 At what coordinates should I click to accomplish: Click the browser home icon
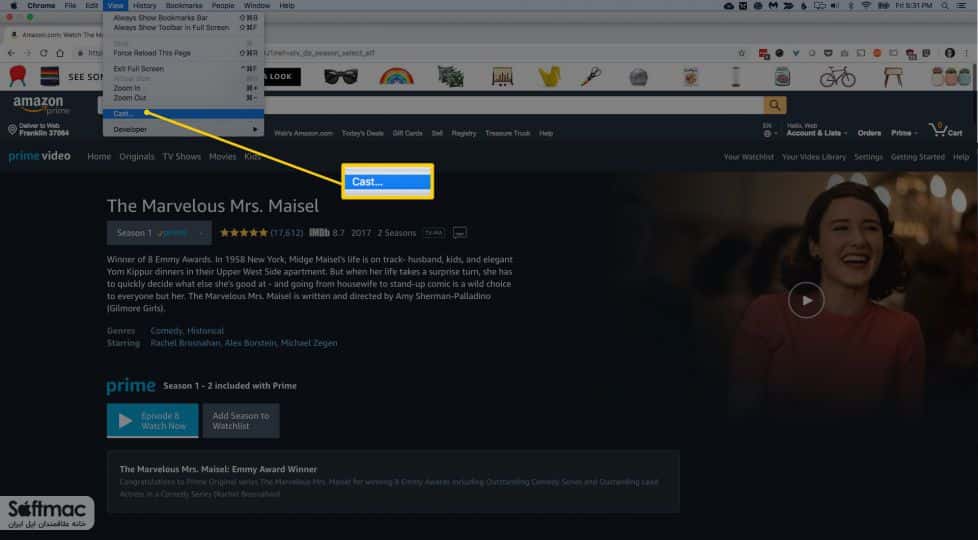click(60, 53)
